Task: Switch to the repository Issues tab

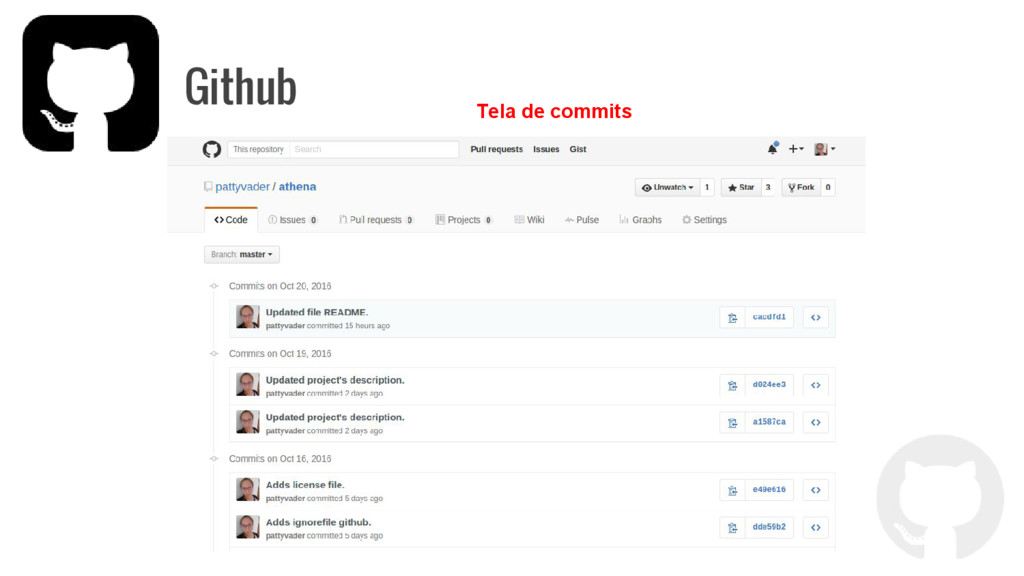Action: (x=293, y=220)
